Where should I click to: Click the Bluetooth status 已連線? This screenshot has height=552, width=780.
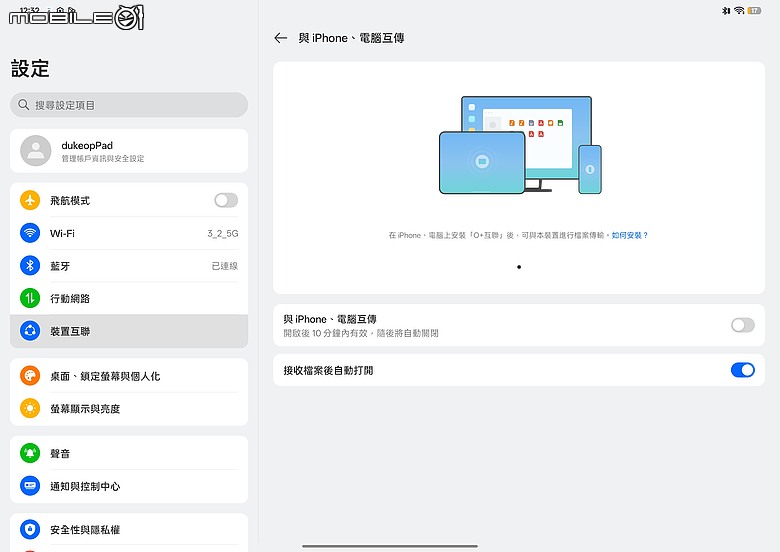(225, 266)
